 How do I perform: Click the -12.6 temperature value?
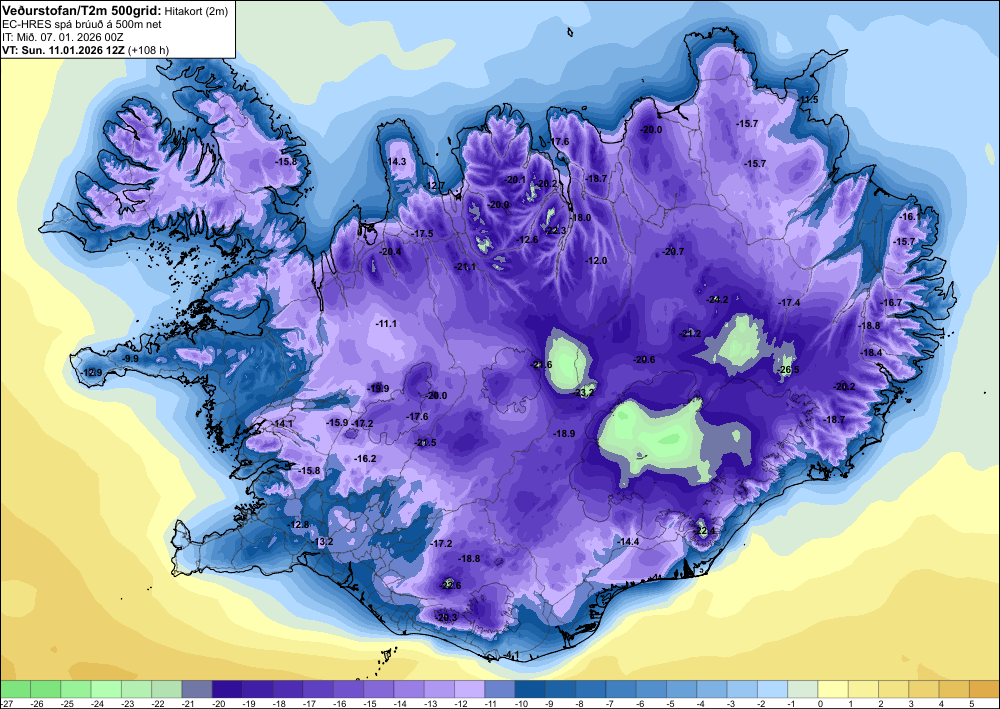click(x=527, y=240)
